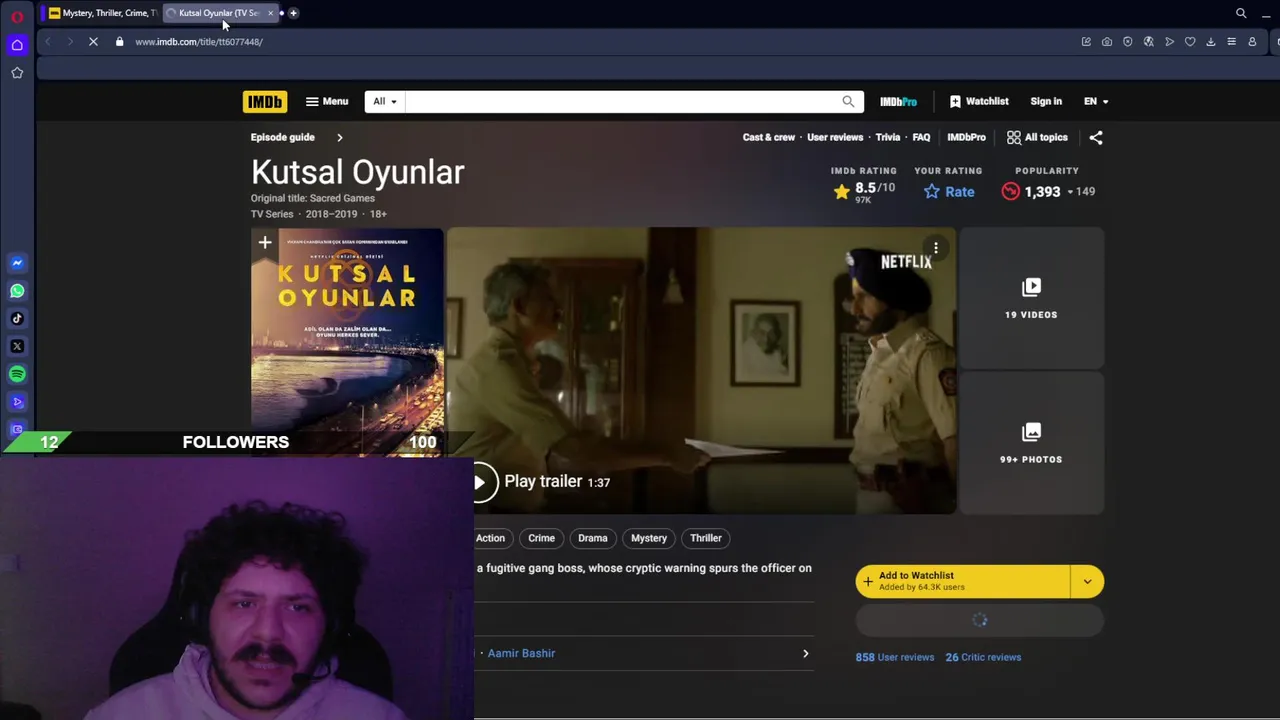Open the 99+ Photos tile
This screenshot has height=720, width=1280.
(1031, 443)
